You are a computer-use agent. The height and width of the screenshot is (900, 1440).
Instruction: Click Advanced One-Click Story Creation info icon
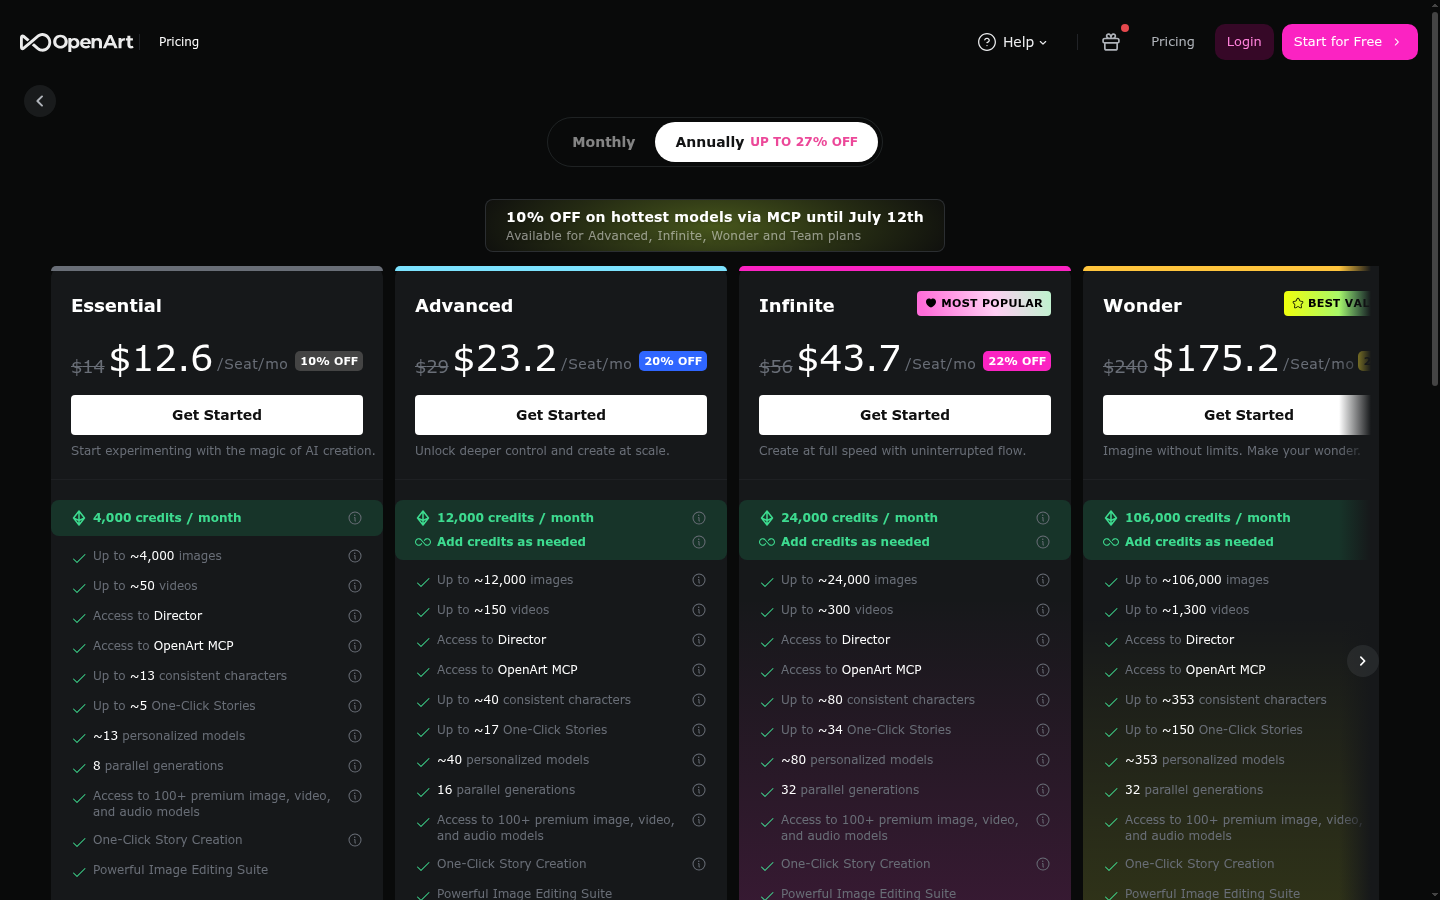699,864
